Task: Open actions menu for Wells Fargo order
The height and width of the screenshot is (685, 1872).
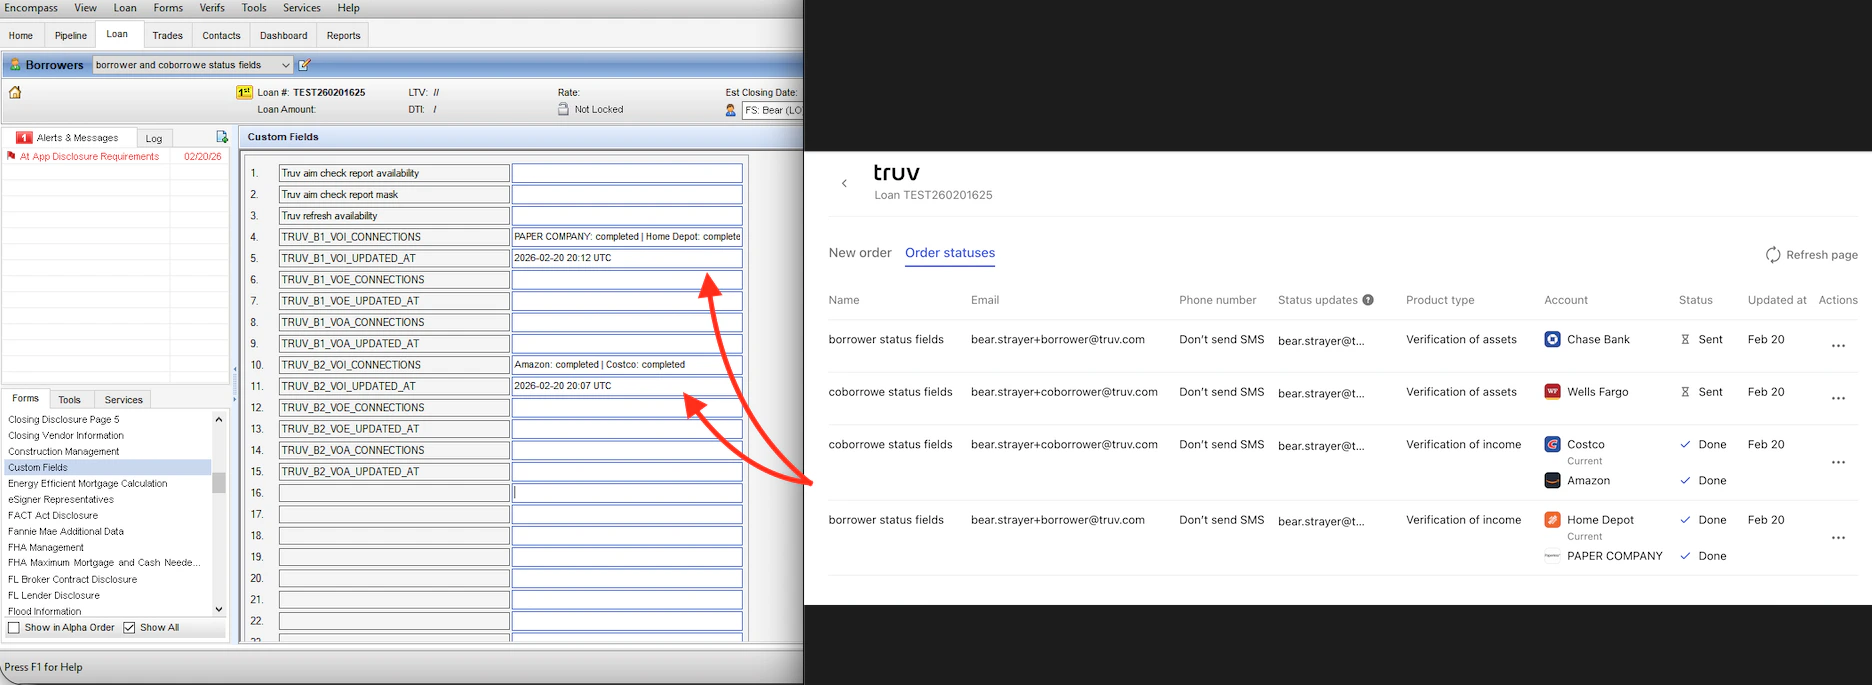Action: tap(1838, 398)
